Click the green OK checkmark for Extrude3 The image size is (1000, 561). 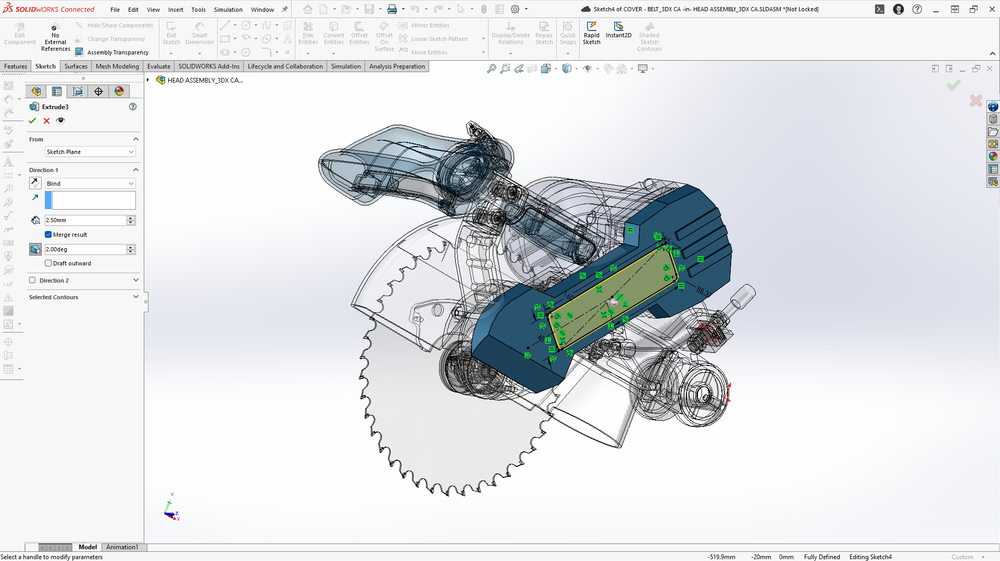click(32, 120)
